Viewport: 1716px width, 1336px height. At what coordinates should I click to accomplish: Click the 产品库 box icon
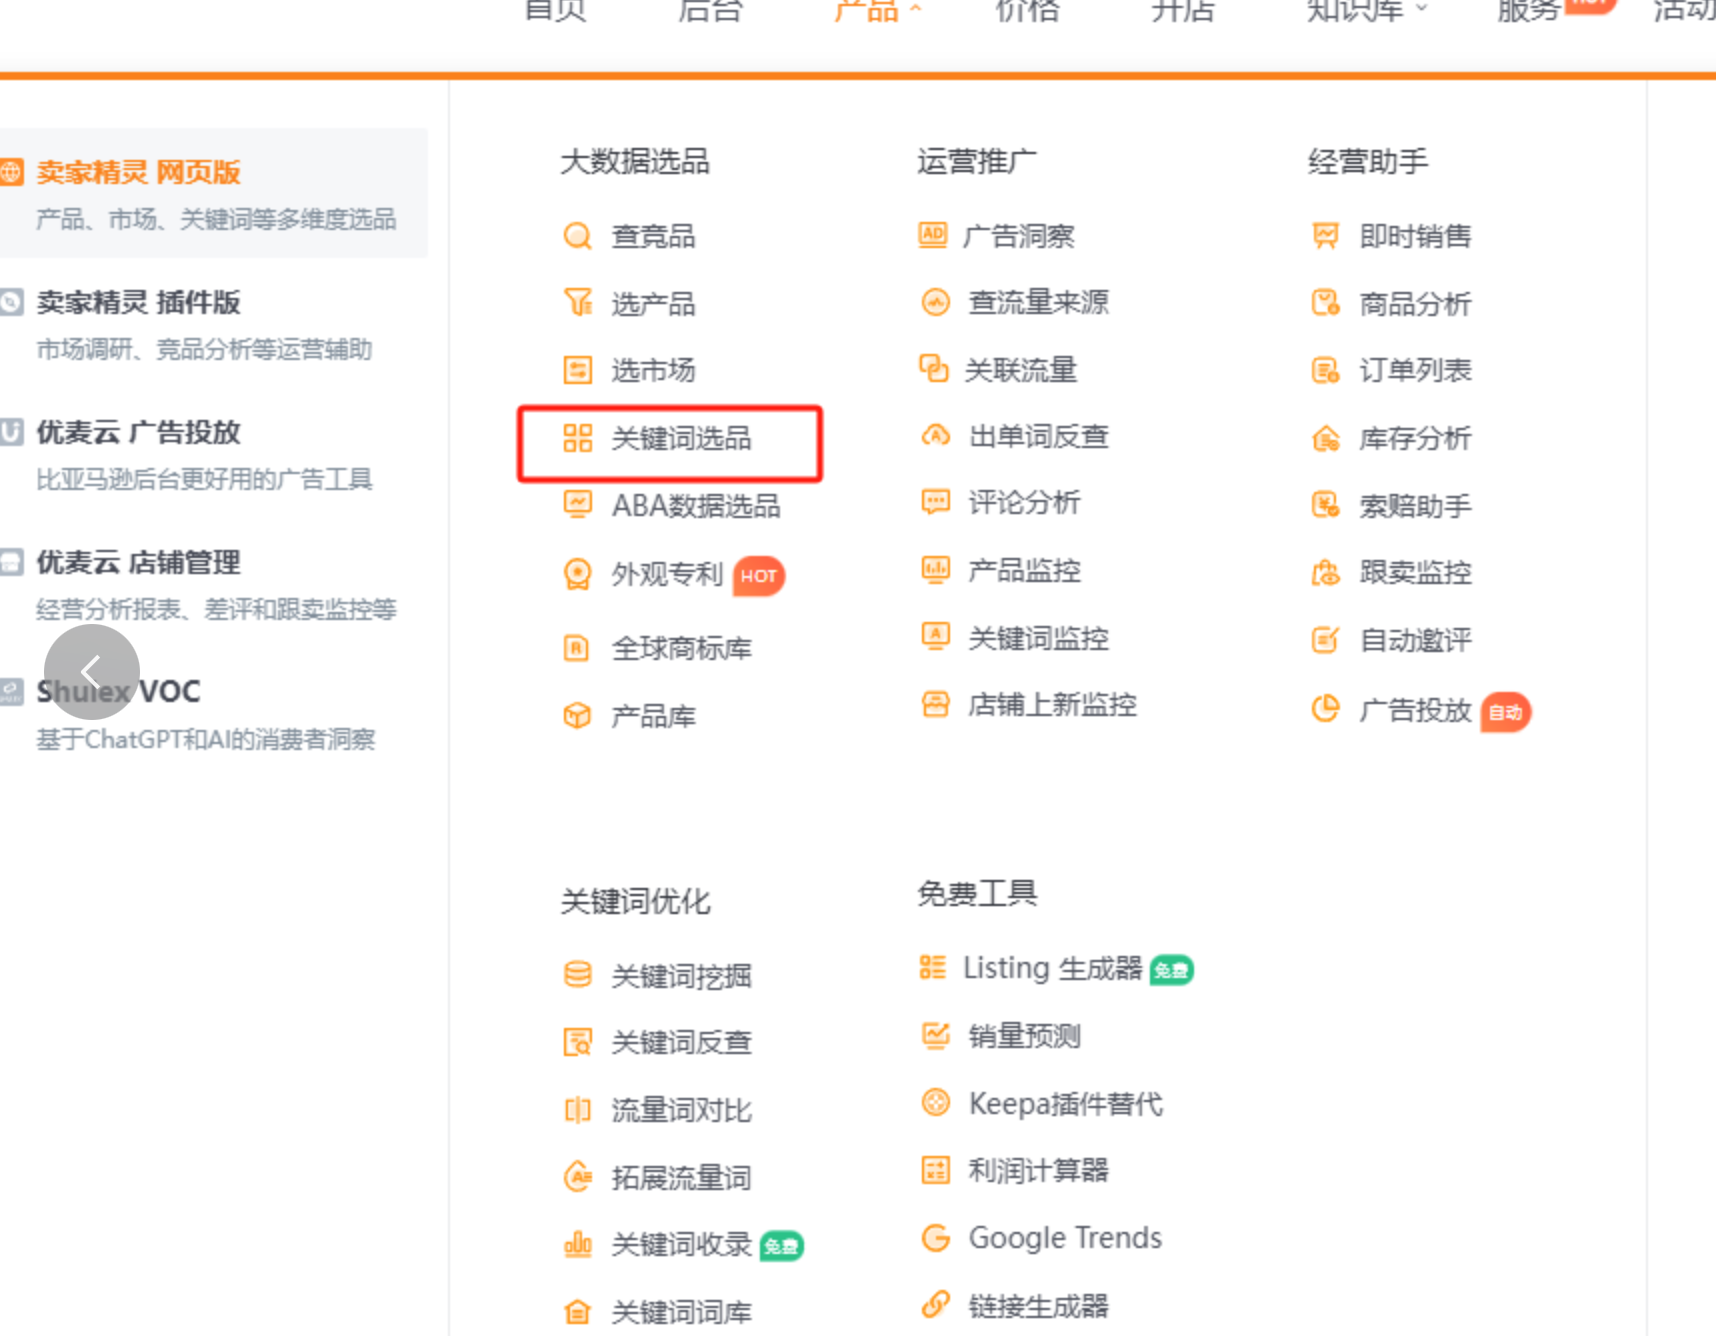tap(578, 716)
